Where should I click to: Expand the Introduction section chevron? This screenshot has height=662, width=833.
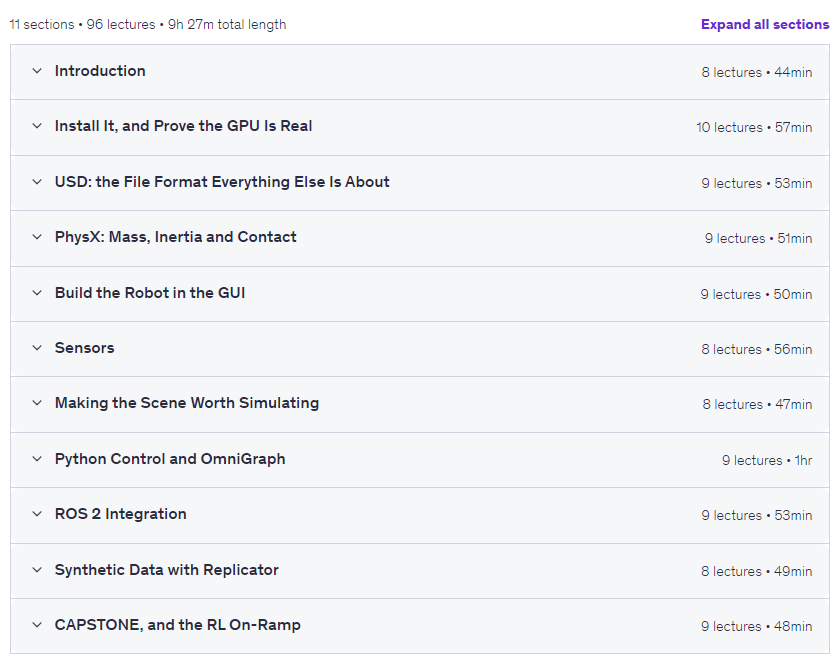pos(37,71)
